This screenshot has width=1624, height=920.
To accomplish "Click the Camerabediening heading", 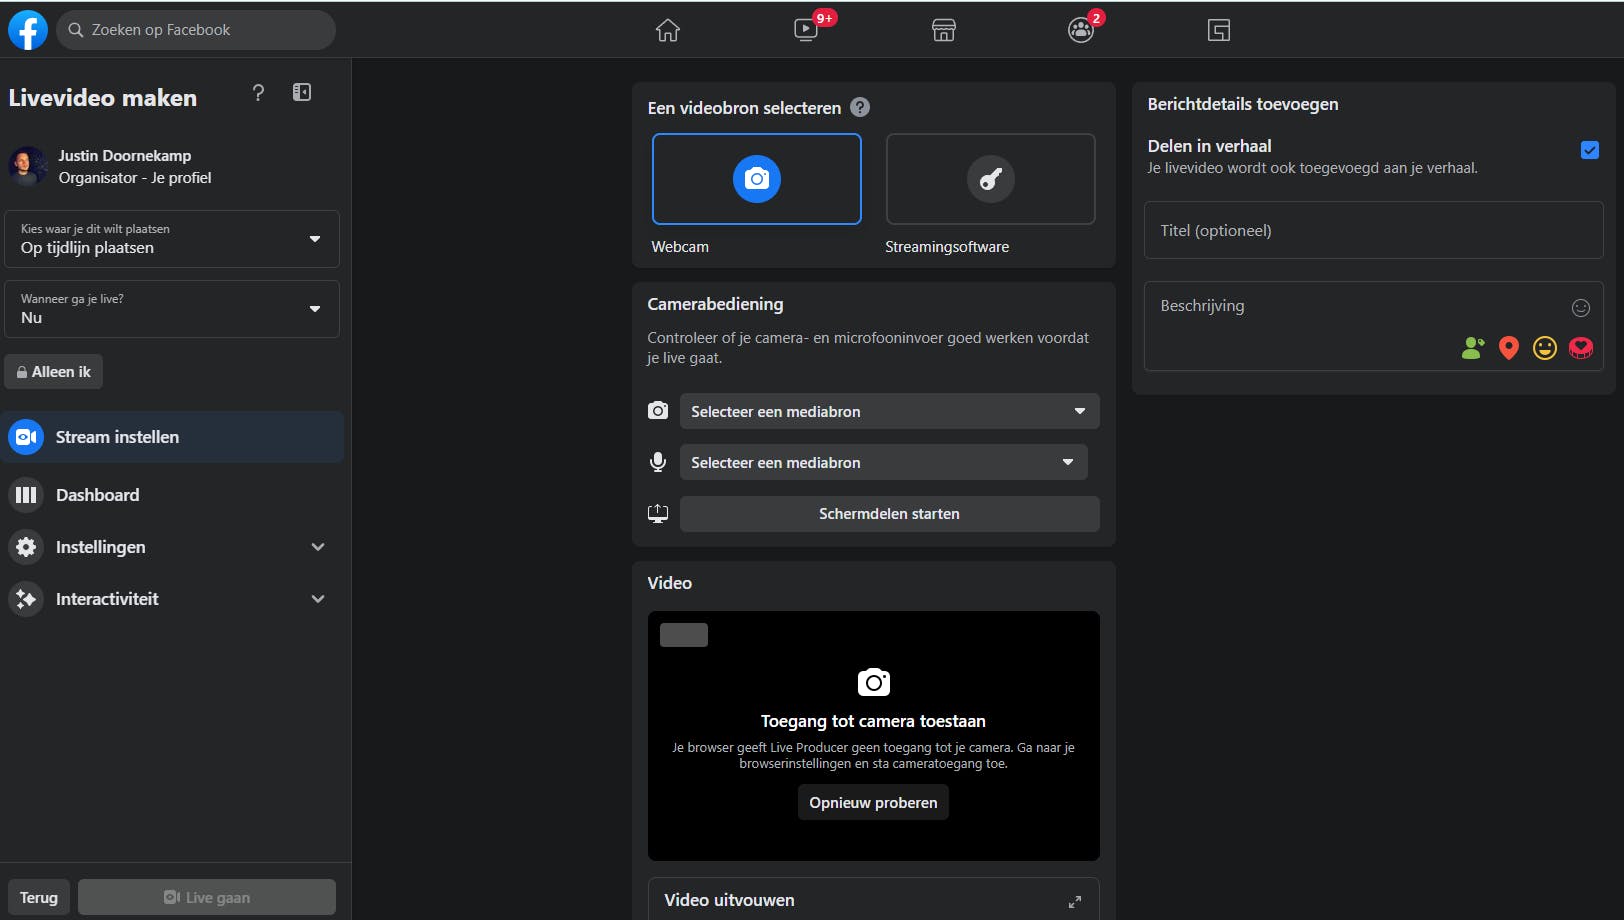I will tap(715, 304).
